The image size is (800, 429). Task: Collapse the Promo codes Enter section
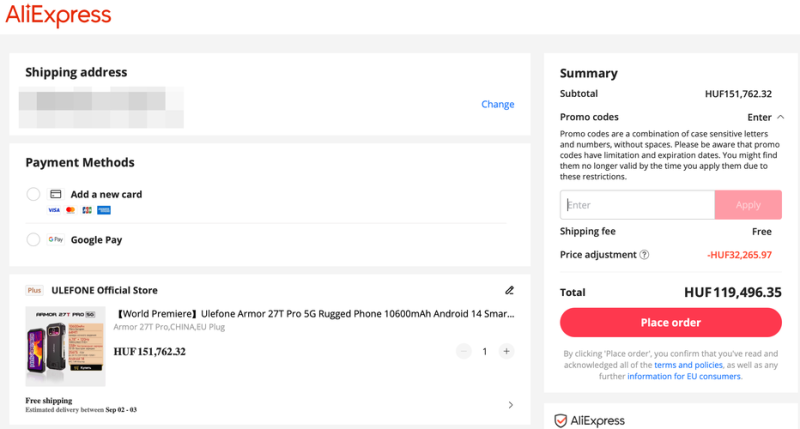coord(766,117)
